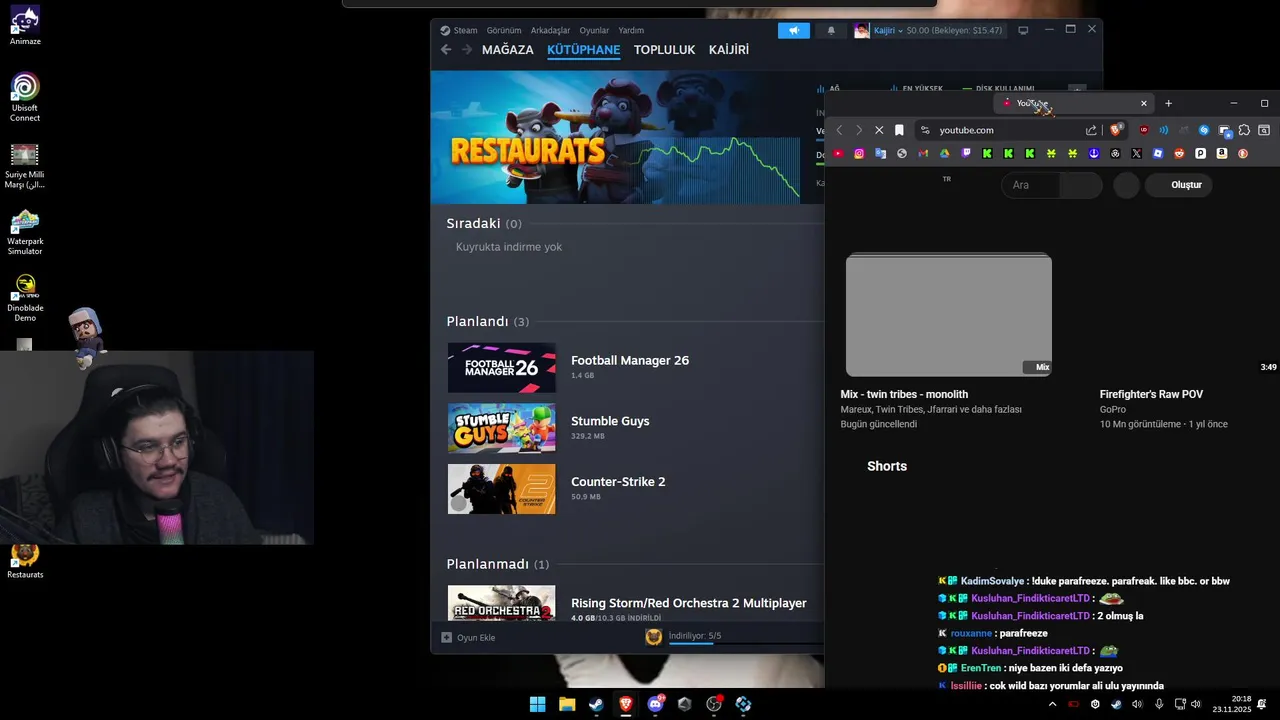The width and height of the screenshot is (1280, 720).
Task: Open the Windows Start menu
Action: click(537, 704)
